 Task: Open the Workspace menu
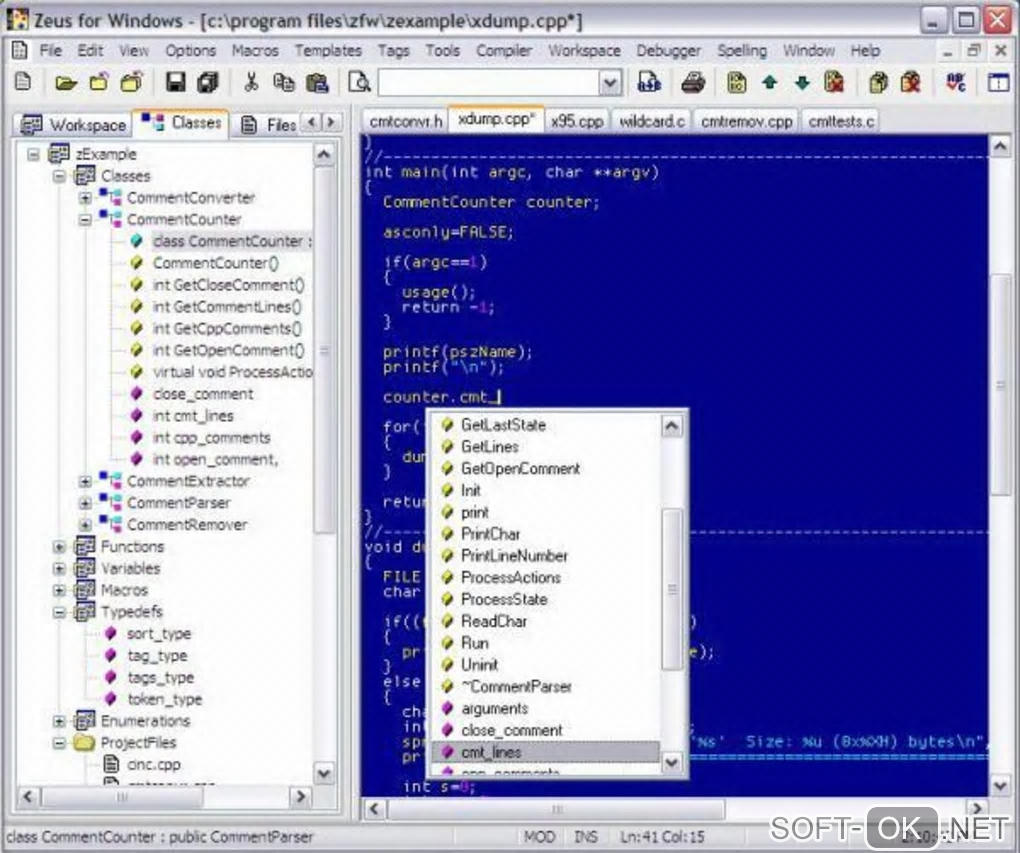[x=584, y=51]
